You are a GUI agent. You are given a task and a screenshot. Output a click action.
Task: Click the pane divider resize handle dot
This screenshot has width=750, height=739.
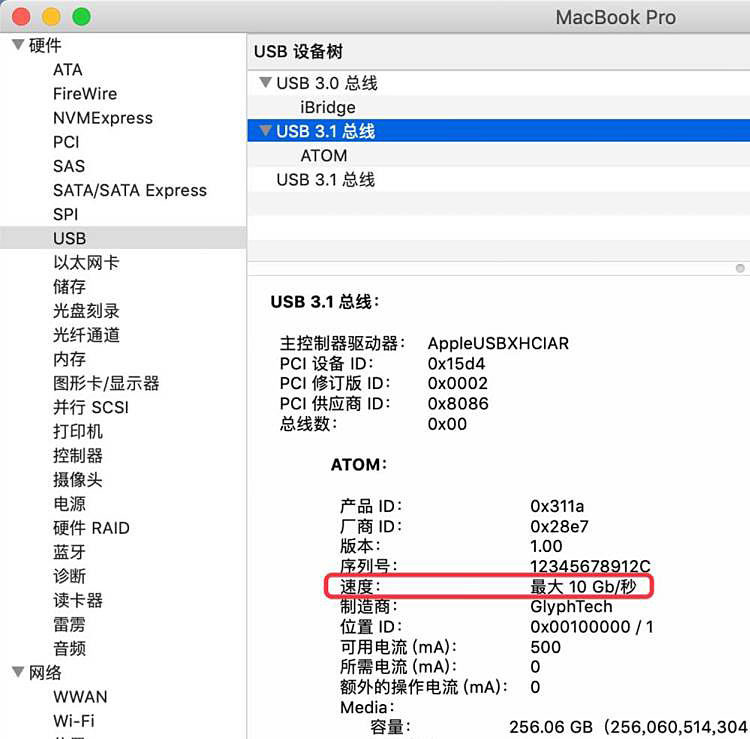click(739, 268)
